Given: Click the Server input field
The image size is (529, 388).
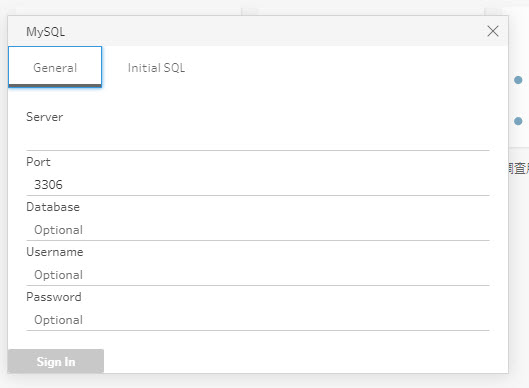Looking at the screenshot, I should click(258, 139).
